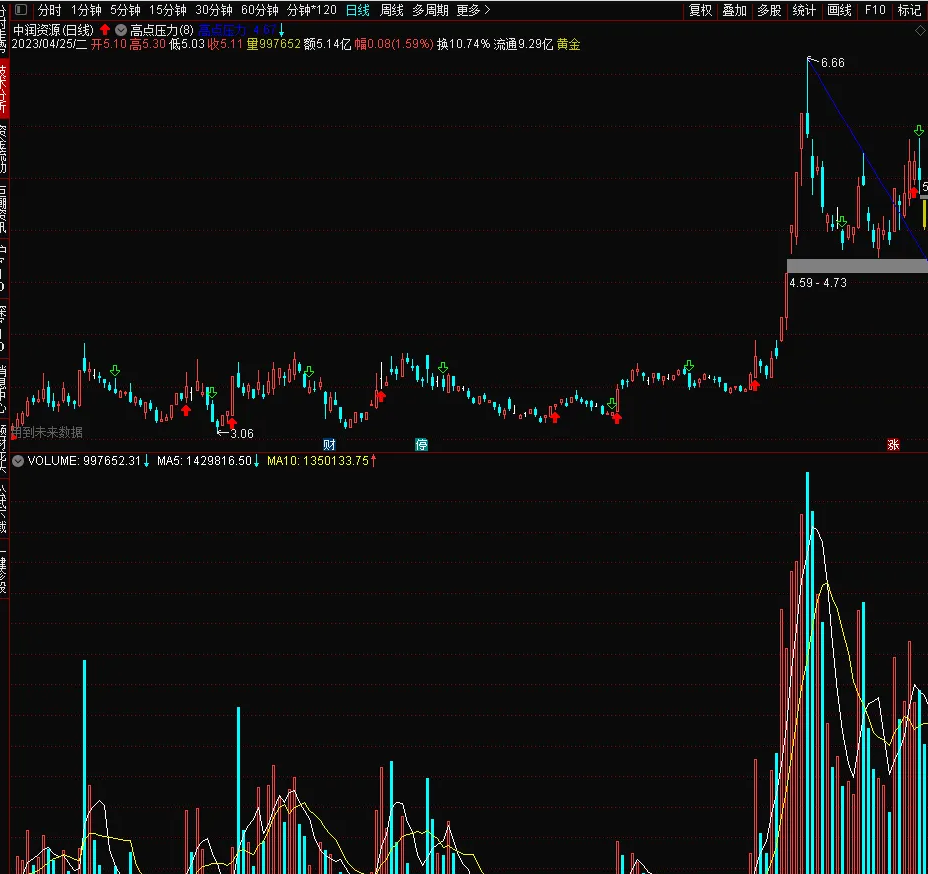
Task: Click the red 涨 marker on time axis
Action: pyautogui.click(x=893, y=444)
